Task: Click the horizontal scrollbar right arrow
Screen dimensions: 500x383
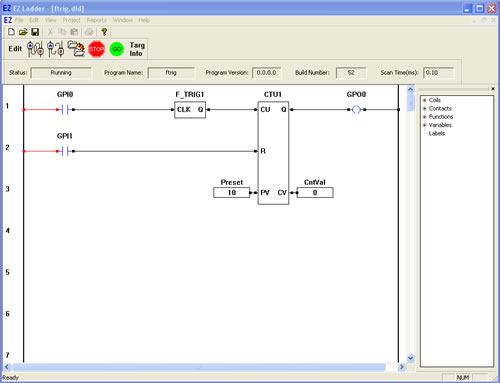Action: (402, 367)
